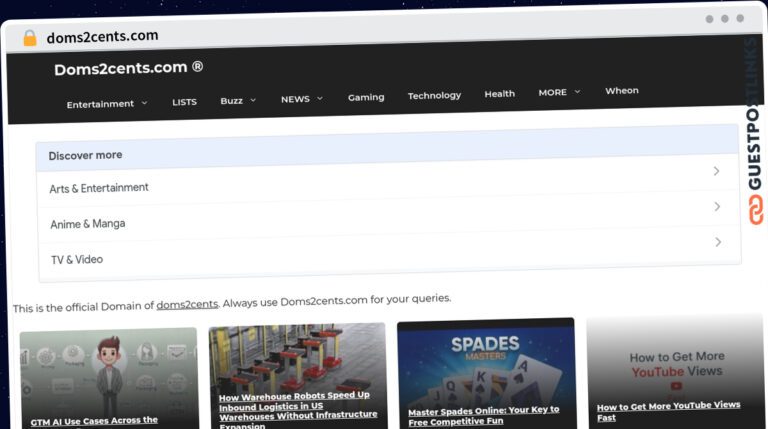Expand the Entertainment dropdown arrow

coord(144,103)
